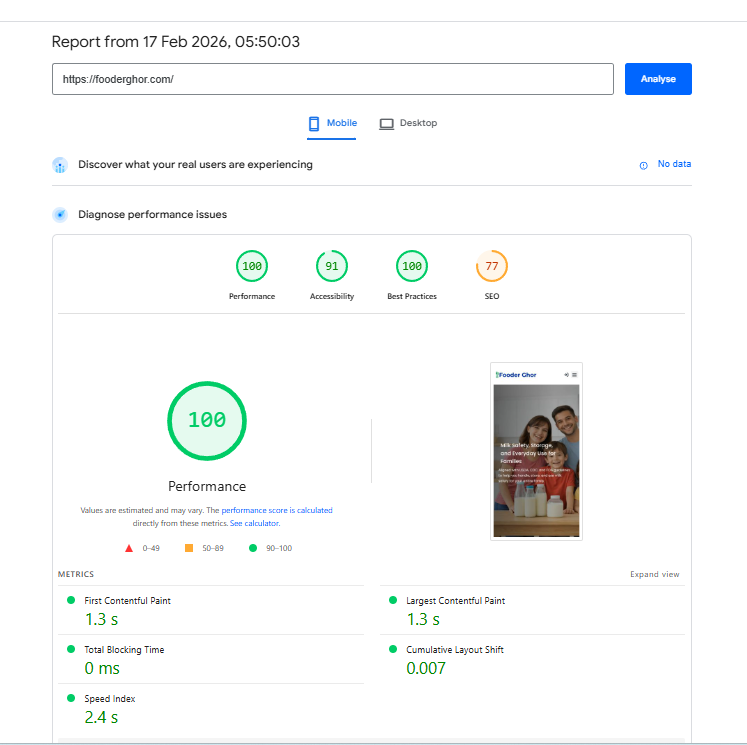Click the 0 ms Total Blocking Time value
747x745 pixels.
coord(102,668)
